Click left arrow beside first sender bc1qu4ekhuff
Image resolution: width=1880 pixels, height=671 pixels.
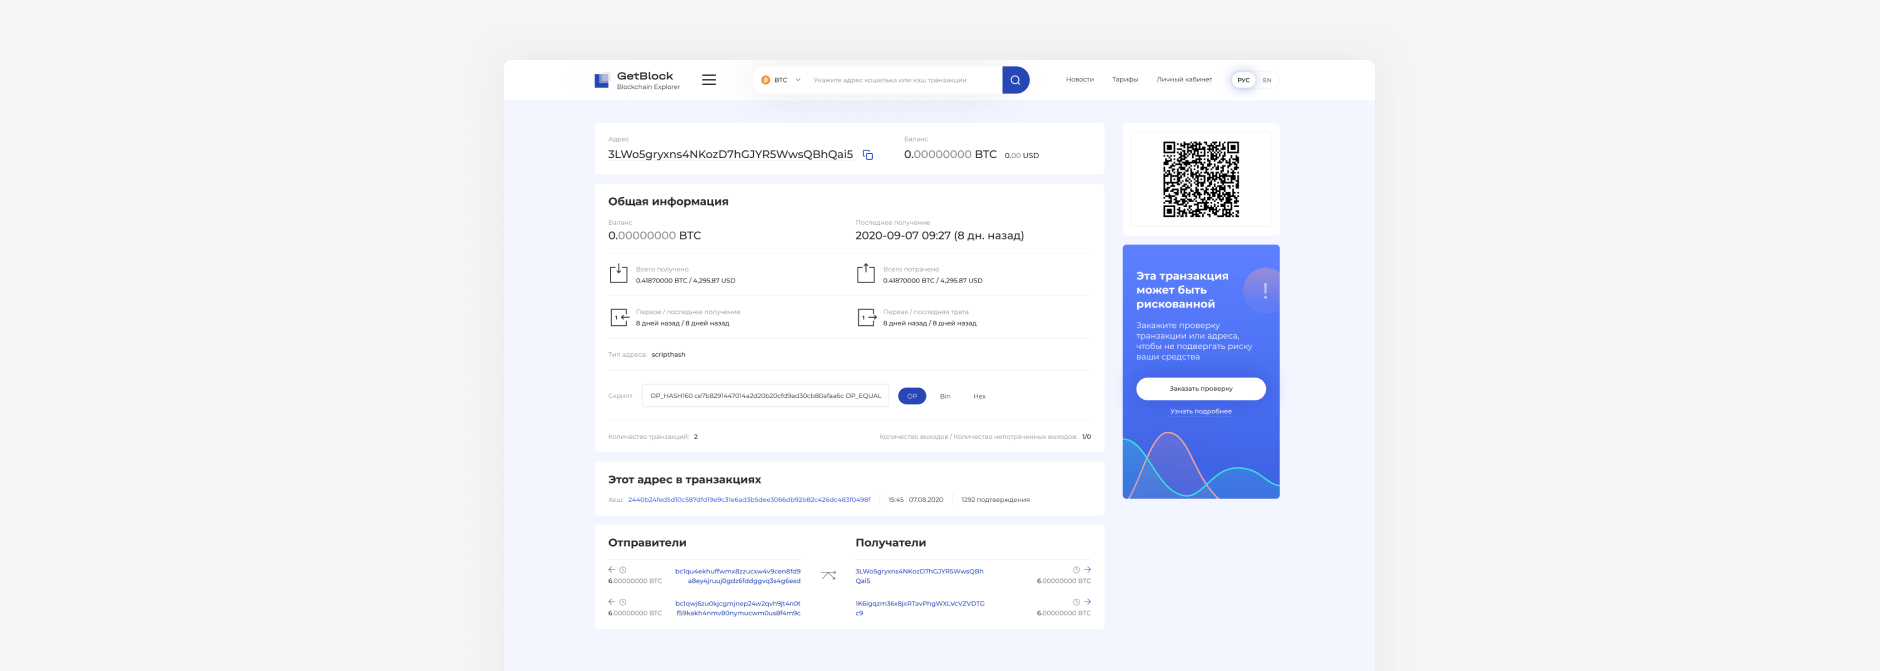612,570
